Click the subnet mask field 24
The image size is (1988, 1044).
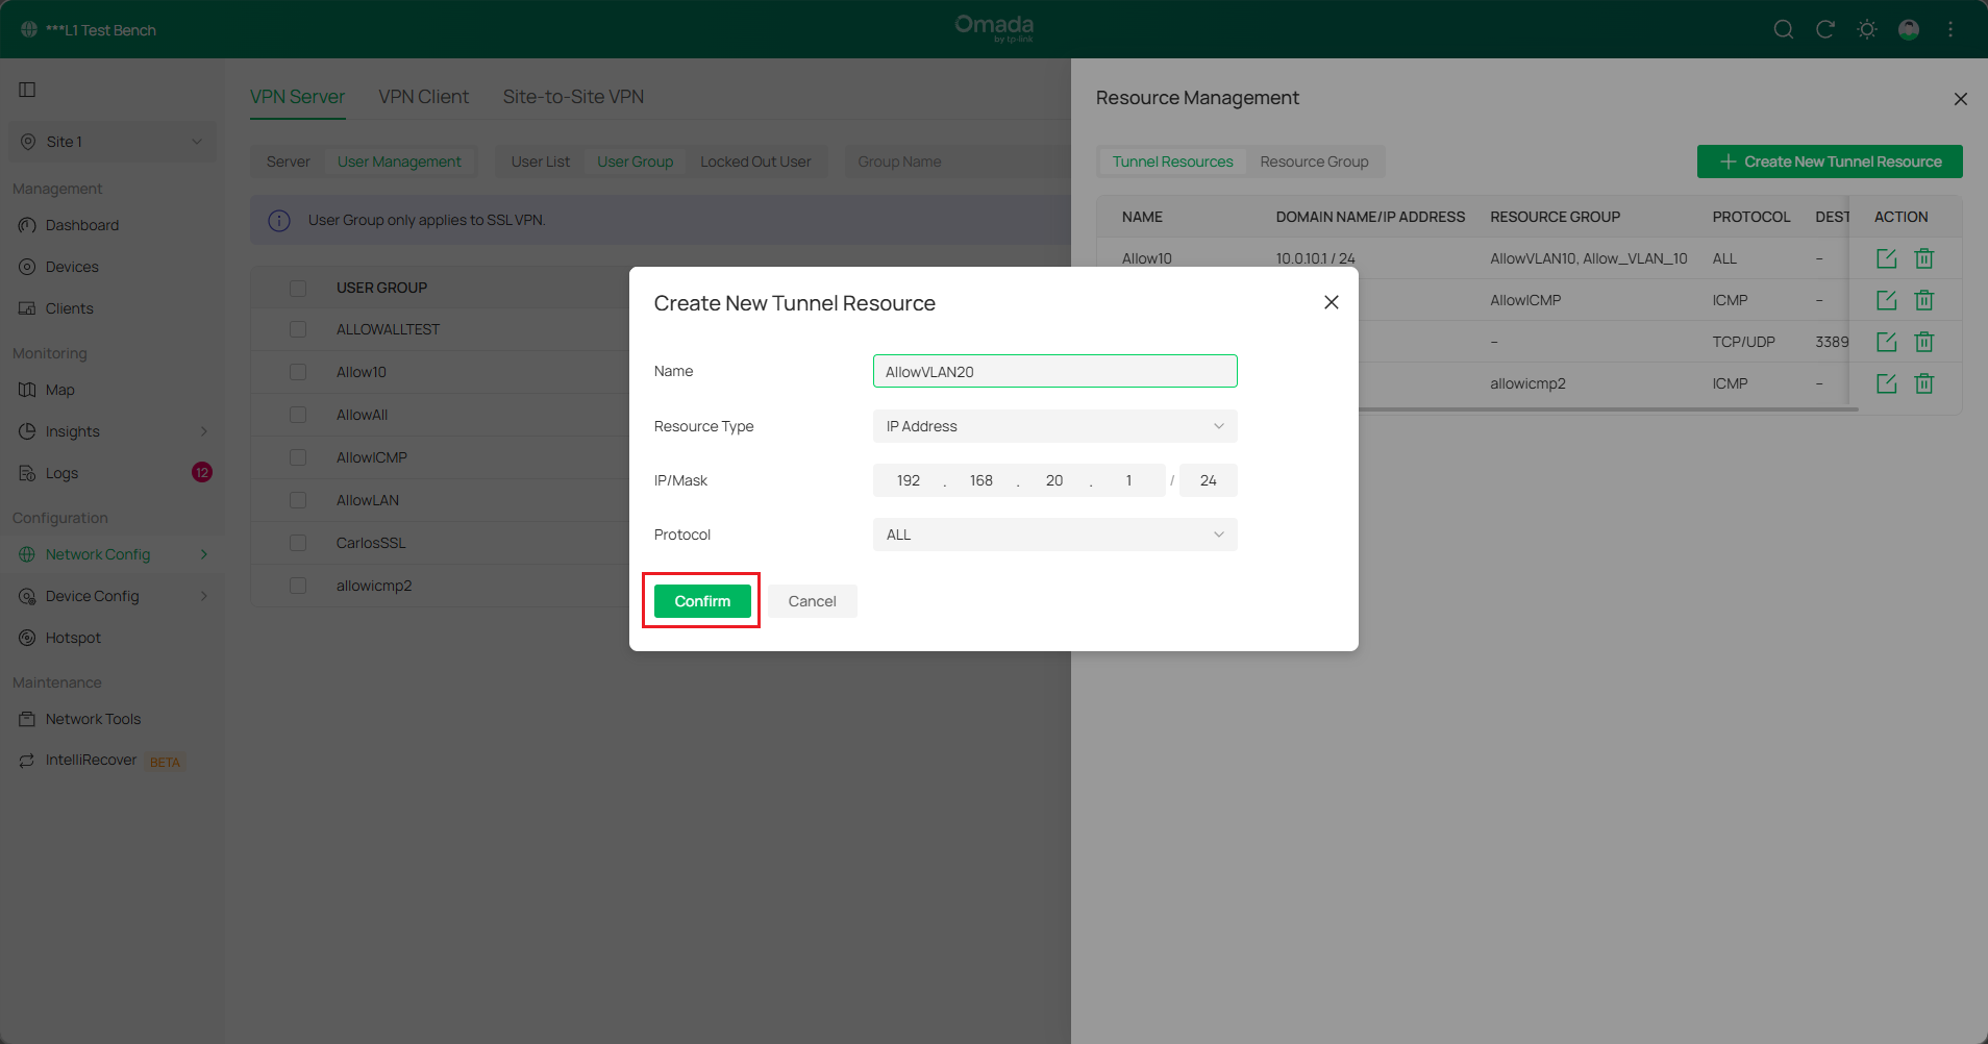tap(1208, 480)
